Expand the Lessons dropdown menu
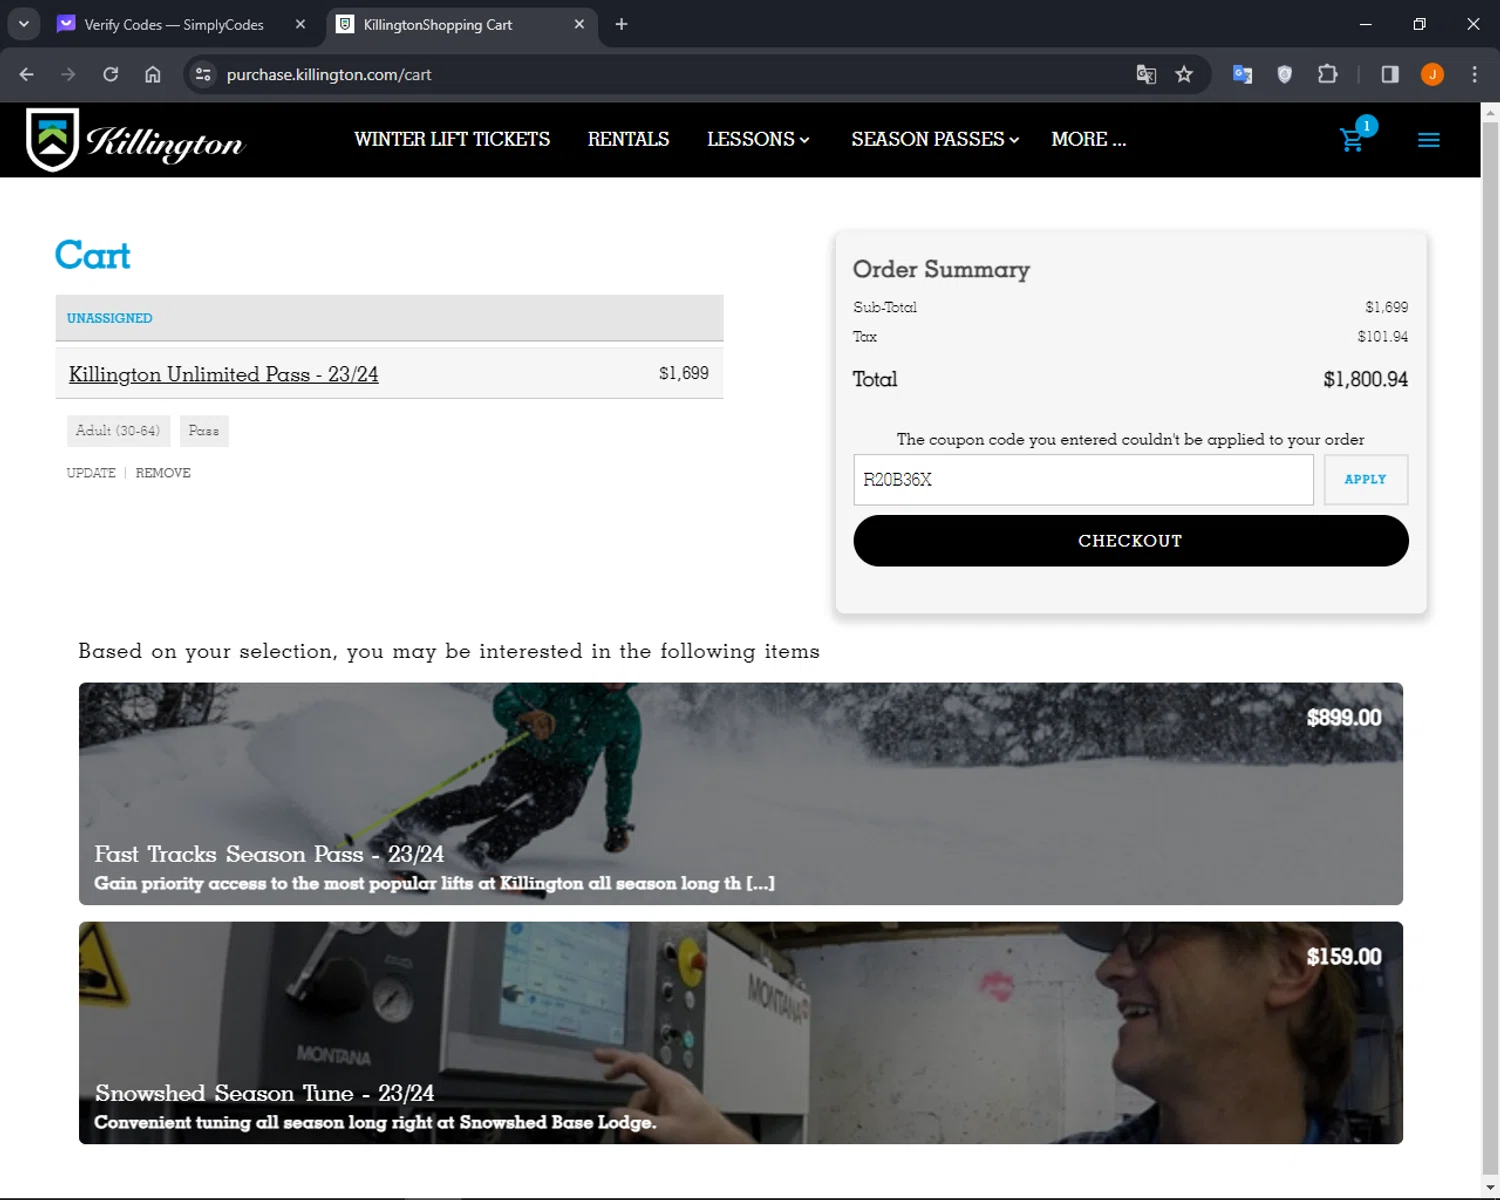Screen dimensions: 1500x1200 pos(758,140)
